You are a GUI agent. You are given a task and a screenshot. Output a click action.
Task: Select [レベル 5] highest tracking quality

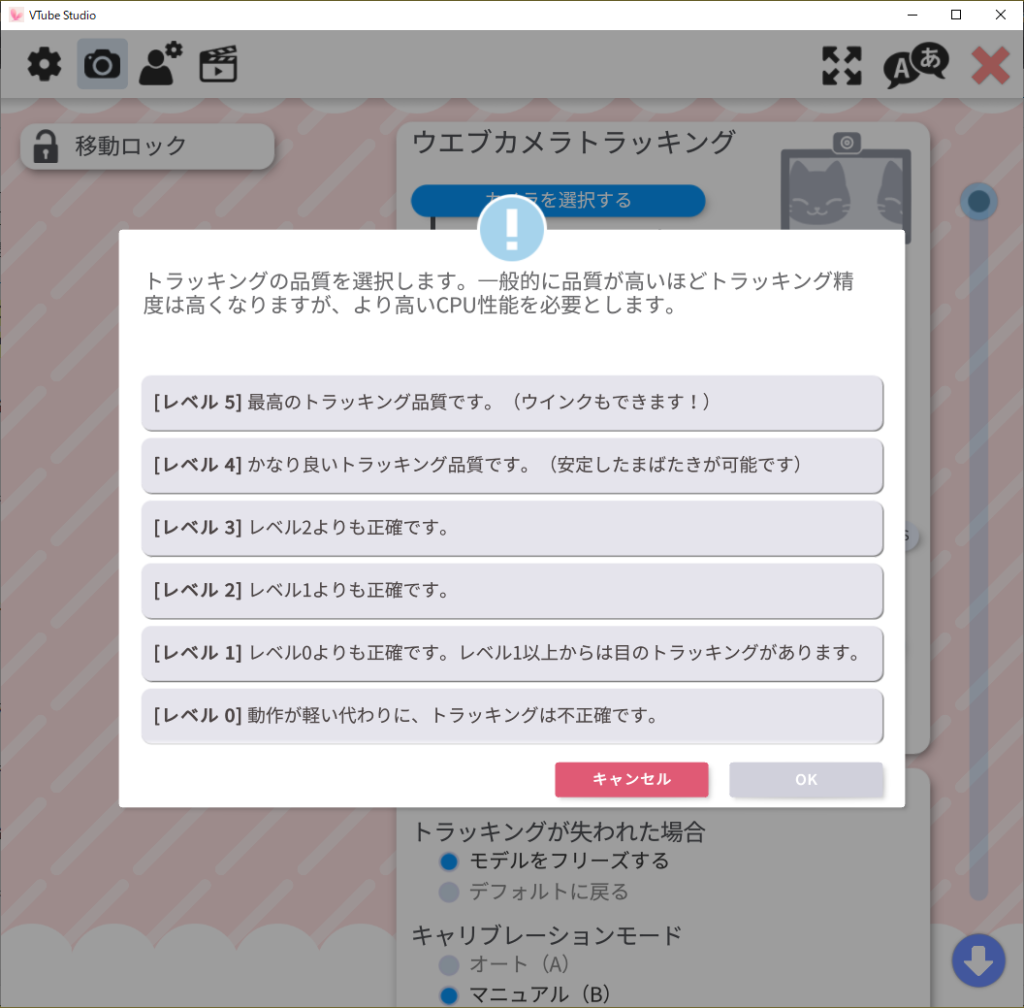point(513,403)
